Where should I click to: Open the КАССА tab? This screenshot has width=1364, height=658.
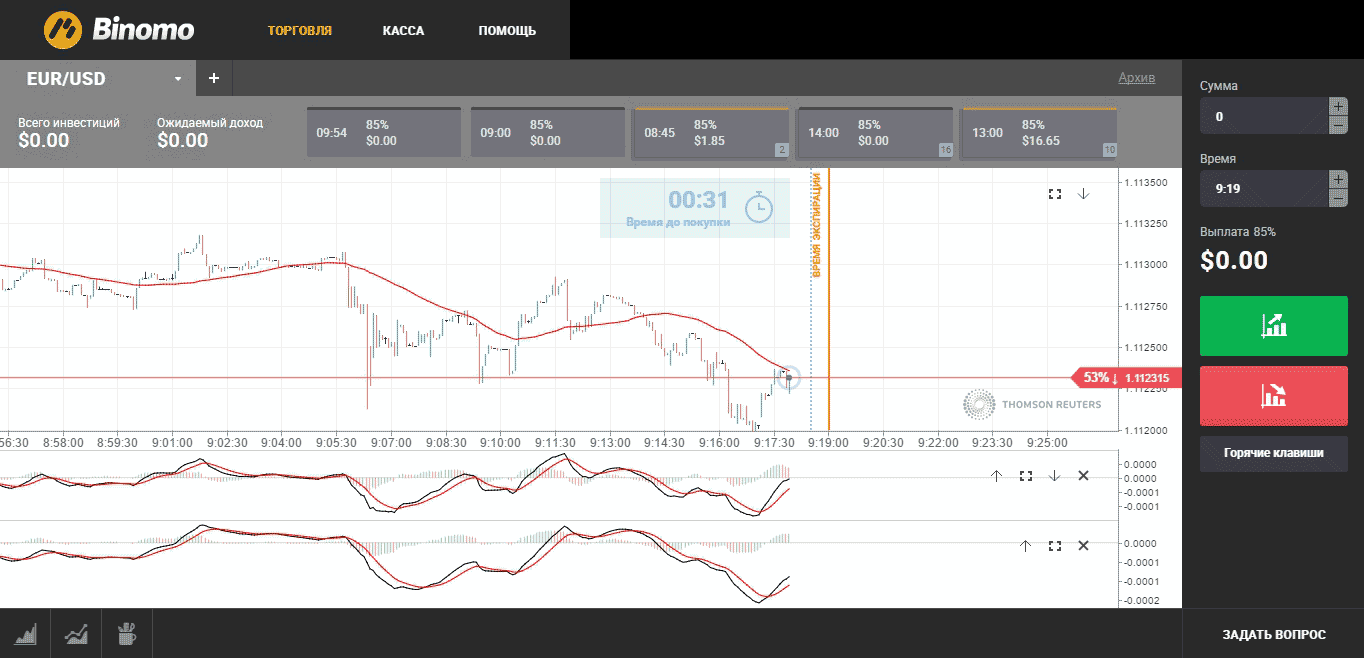[x=403, y=31]
